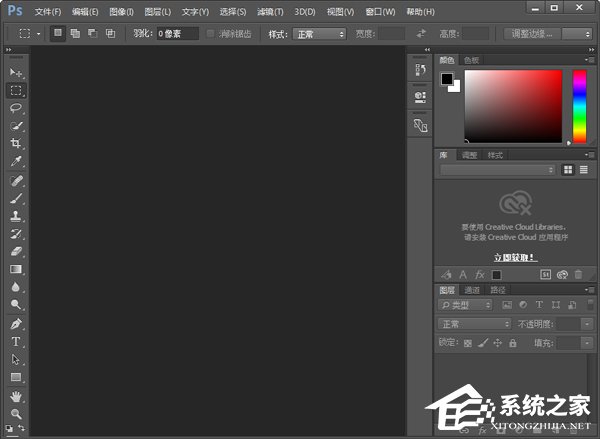This screenshot has height=439, width=600.
Task: Select the Crop tool
Action: (16, 143)
